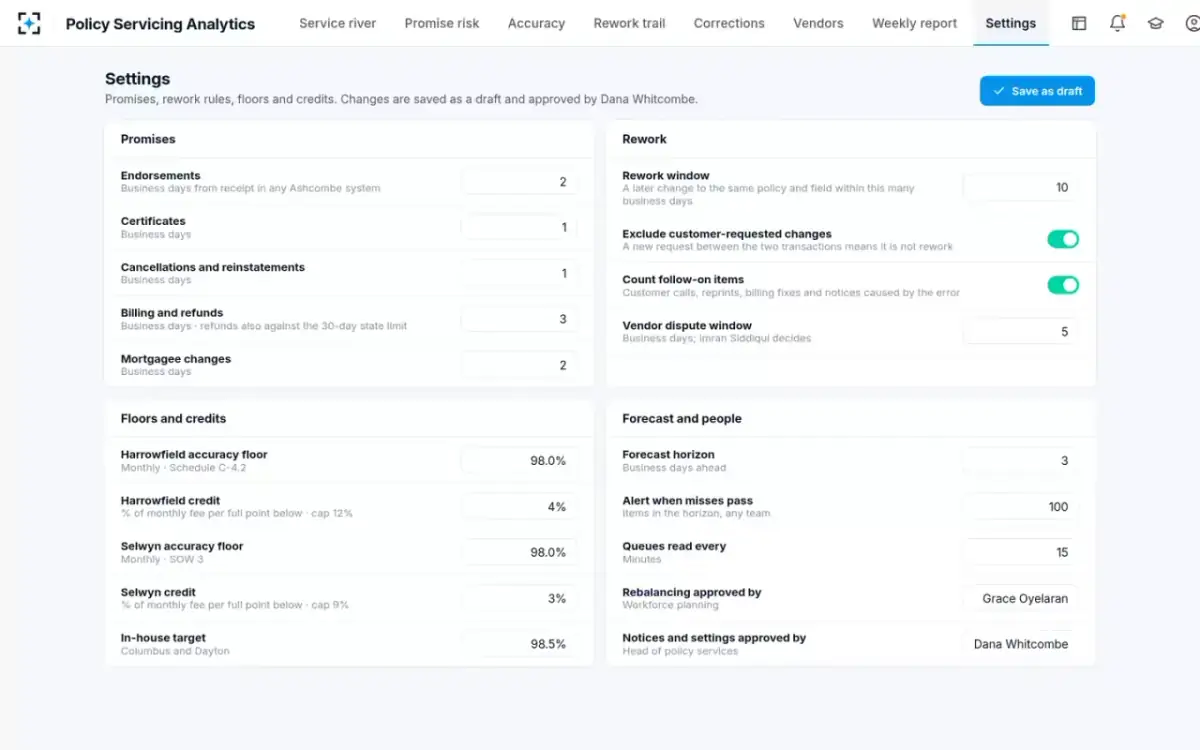
Task: Click the Harrowfield credit label
Action: 170,500
